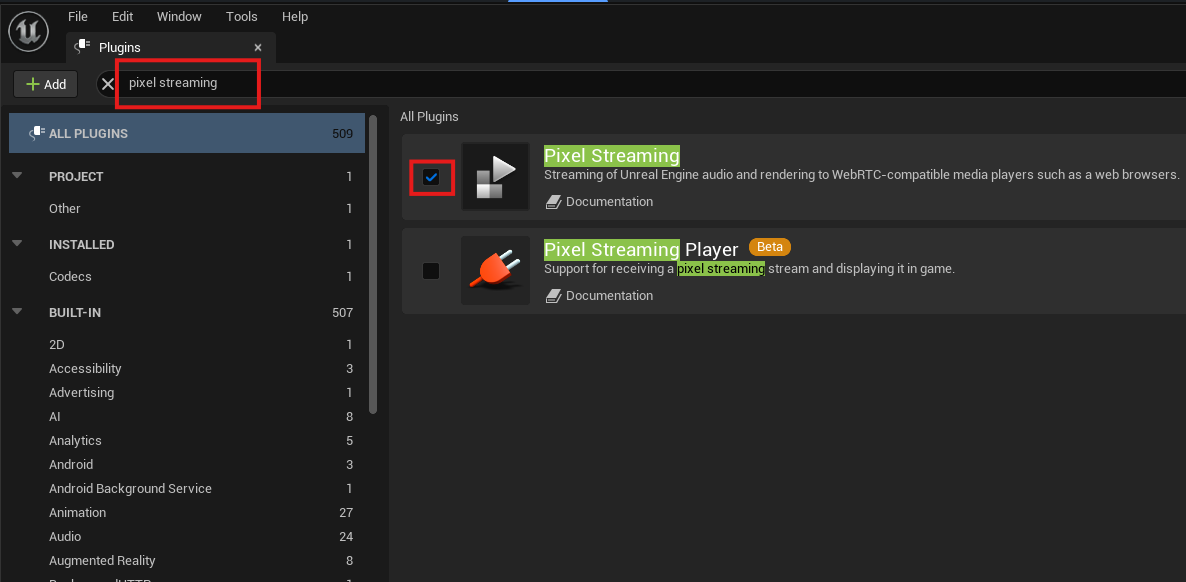Viewport: 1186px width, 582px height.
Task: Click the All Plugins category icon
Action: click(36, 133)
